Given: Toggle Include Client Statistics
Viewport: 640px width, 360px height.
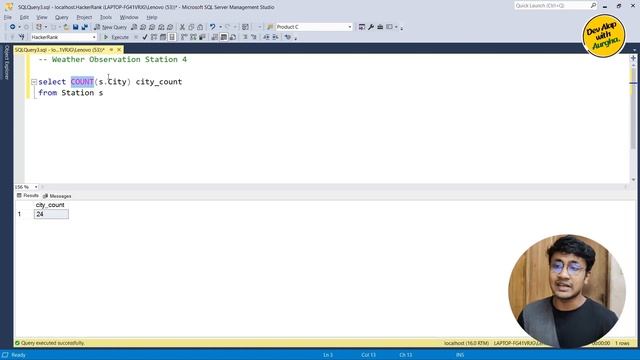Looking at the screenshot, I should (x=202, y=37).
